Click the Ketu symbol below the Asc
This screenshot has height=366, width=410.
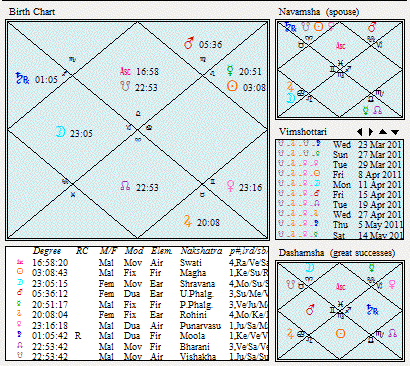click(x=125, y=86)
